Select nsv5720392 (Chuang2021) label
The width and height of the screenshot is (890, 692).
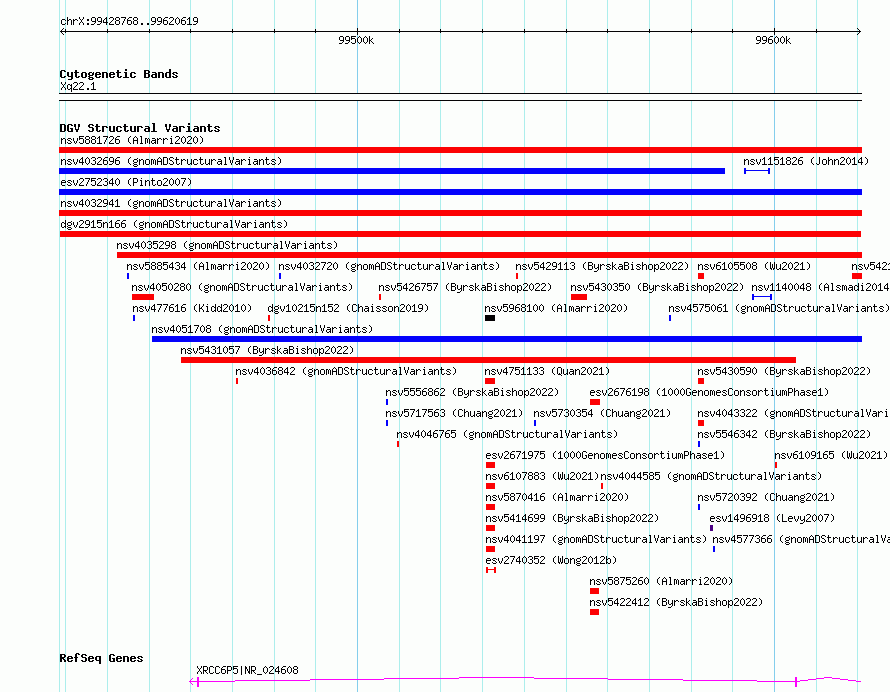[x=766, y=497]
